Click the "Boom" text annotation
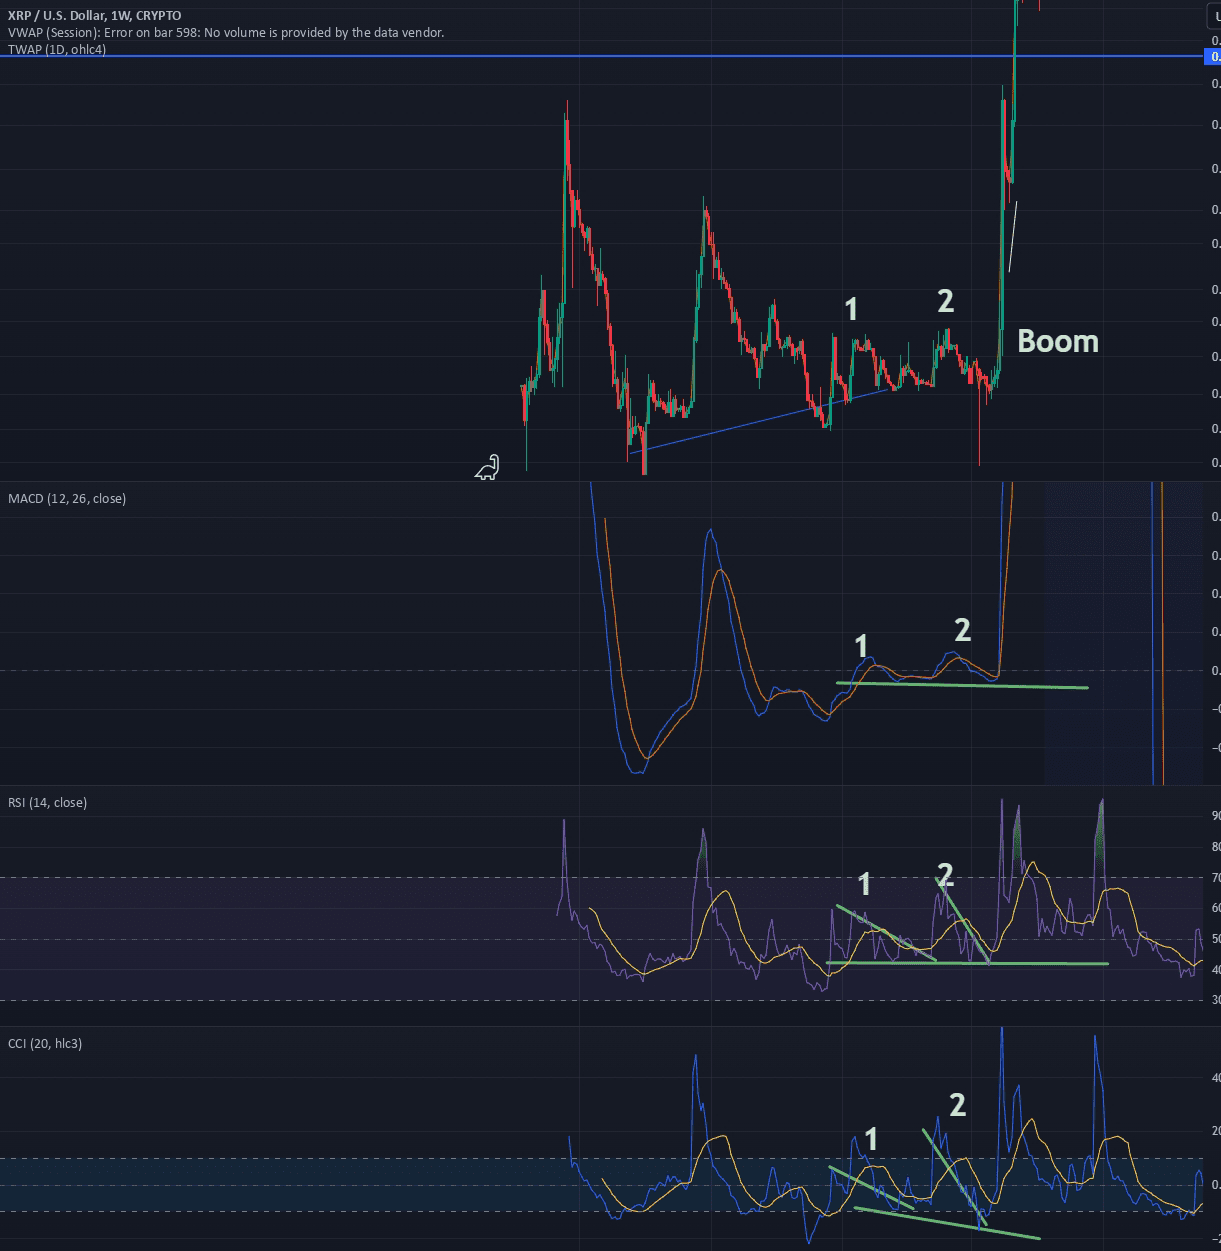Image resolution: width=1221 pixels, height=1251 pixels. point(1058,341)
